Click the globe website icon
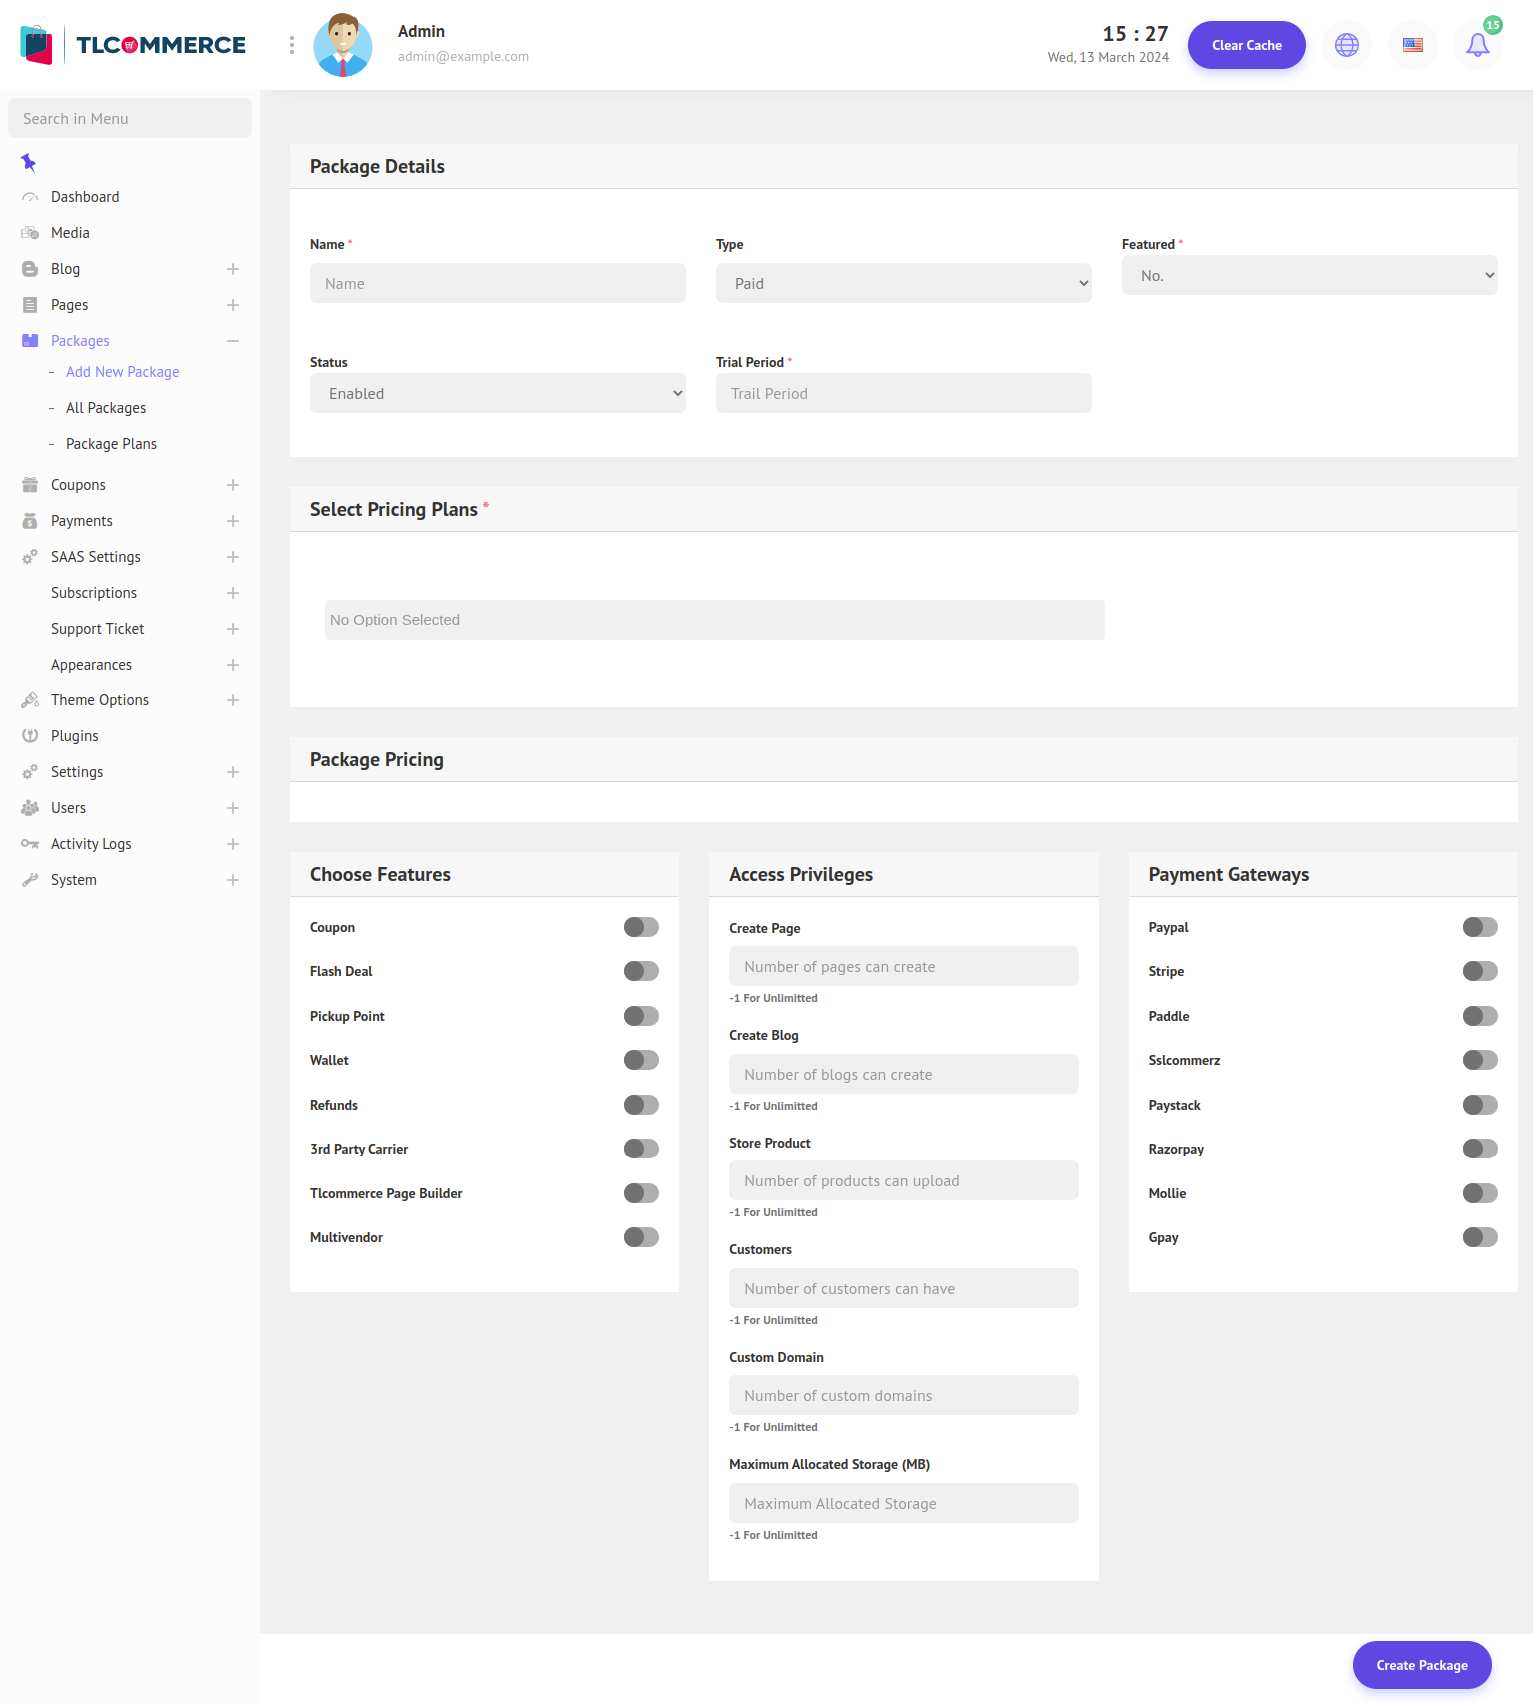This screenshot has width=1533, height=1704. coord(1347,45)
